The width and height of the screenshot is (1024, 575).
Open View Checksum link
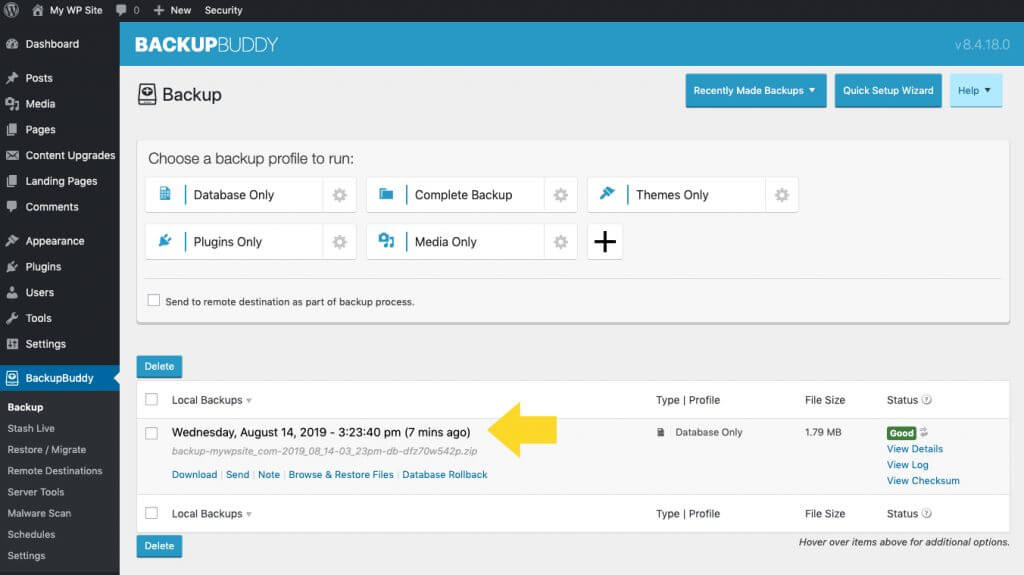click(x=923, y=480)
